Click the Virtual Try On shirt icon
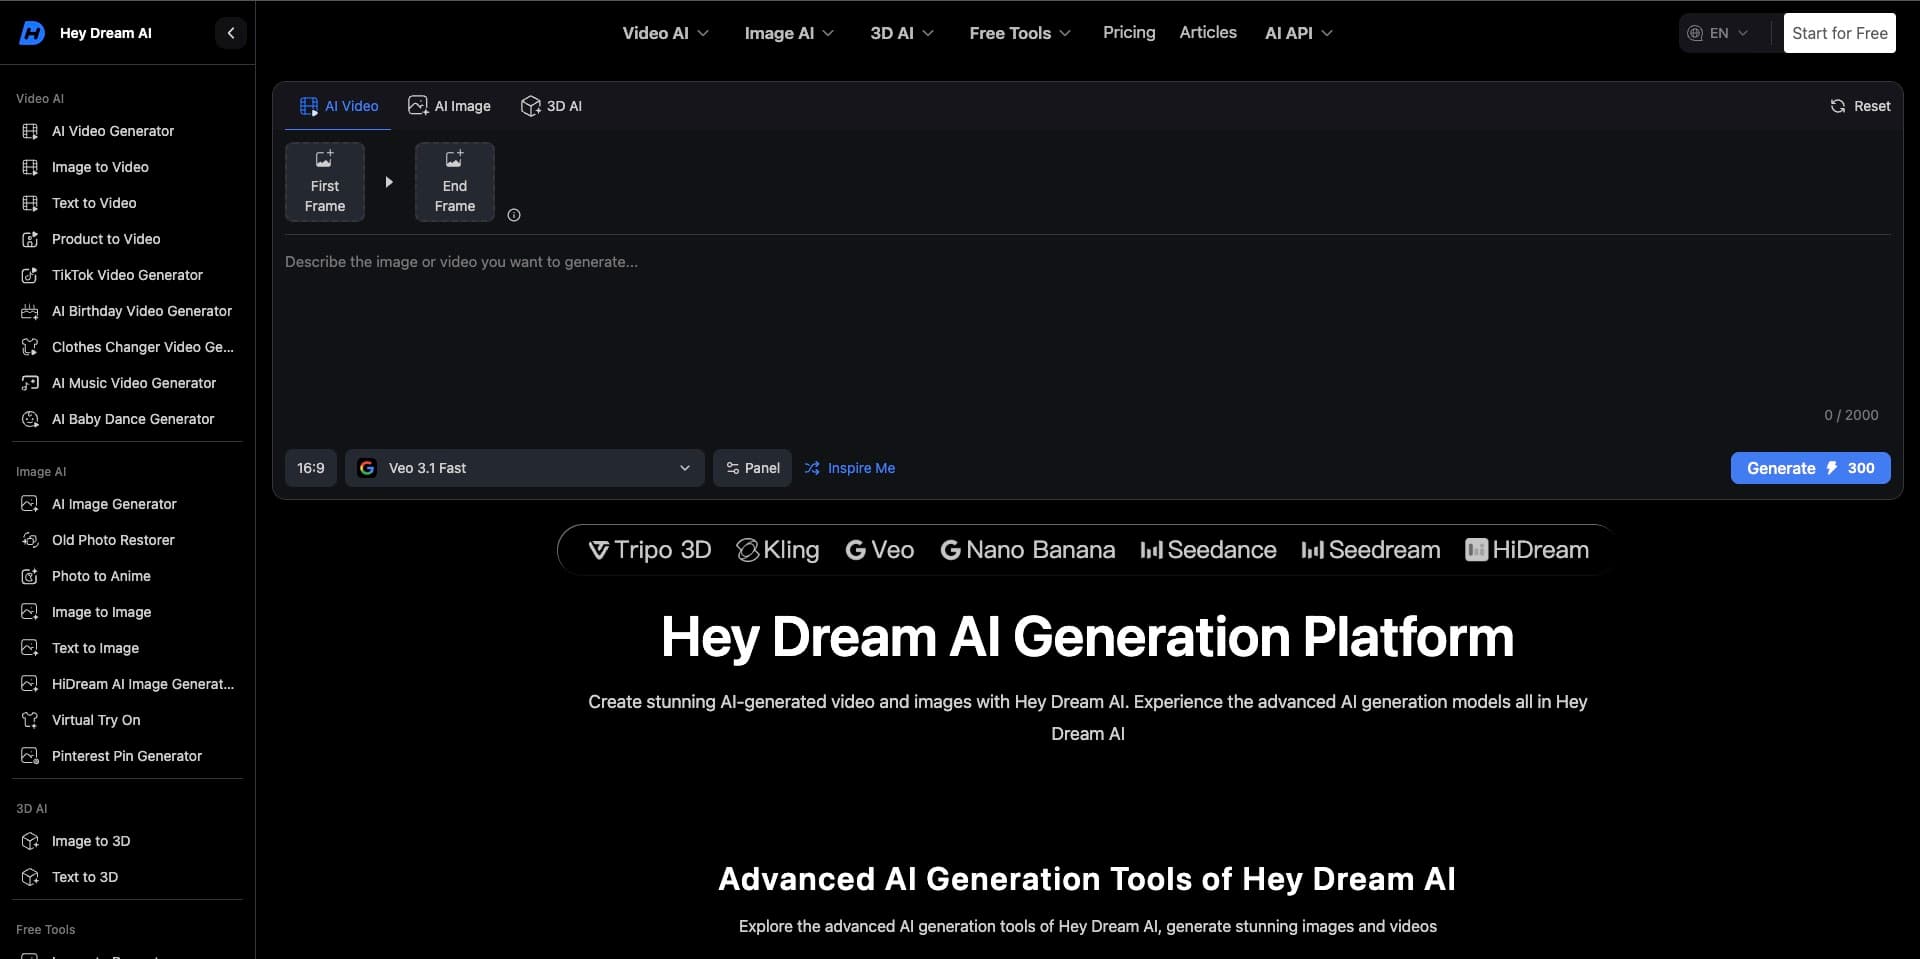Viewport: 1920px width, 959px height. (x=30, y=720)
